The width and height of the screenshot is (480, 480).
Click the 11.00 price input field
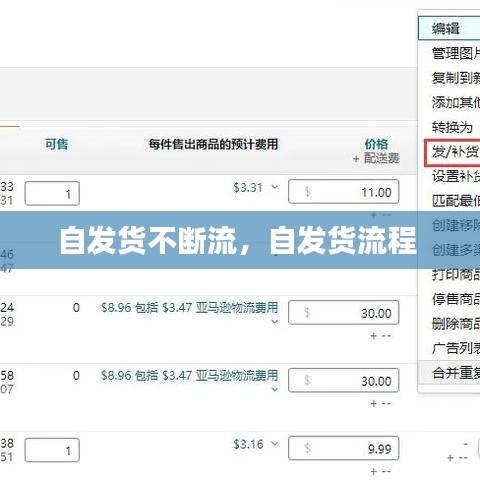[344, 192]
